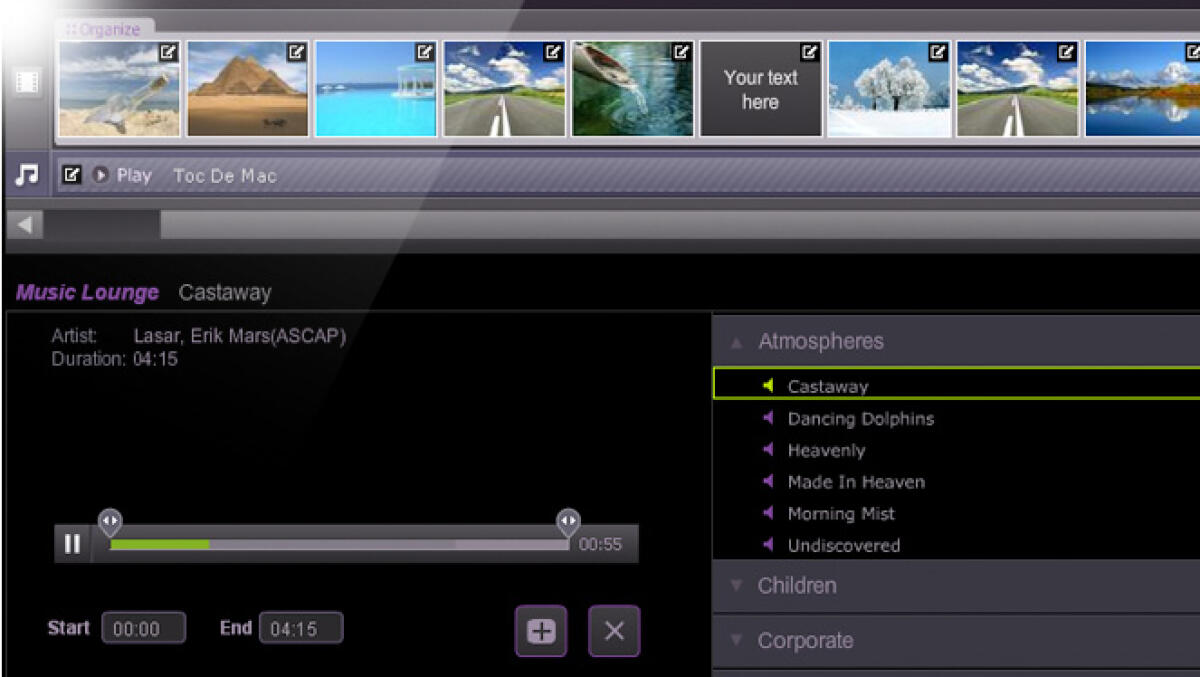Select the mountain lake reflection thumbnail

coord(1142,89)
